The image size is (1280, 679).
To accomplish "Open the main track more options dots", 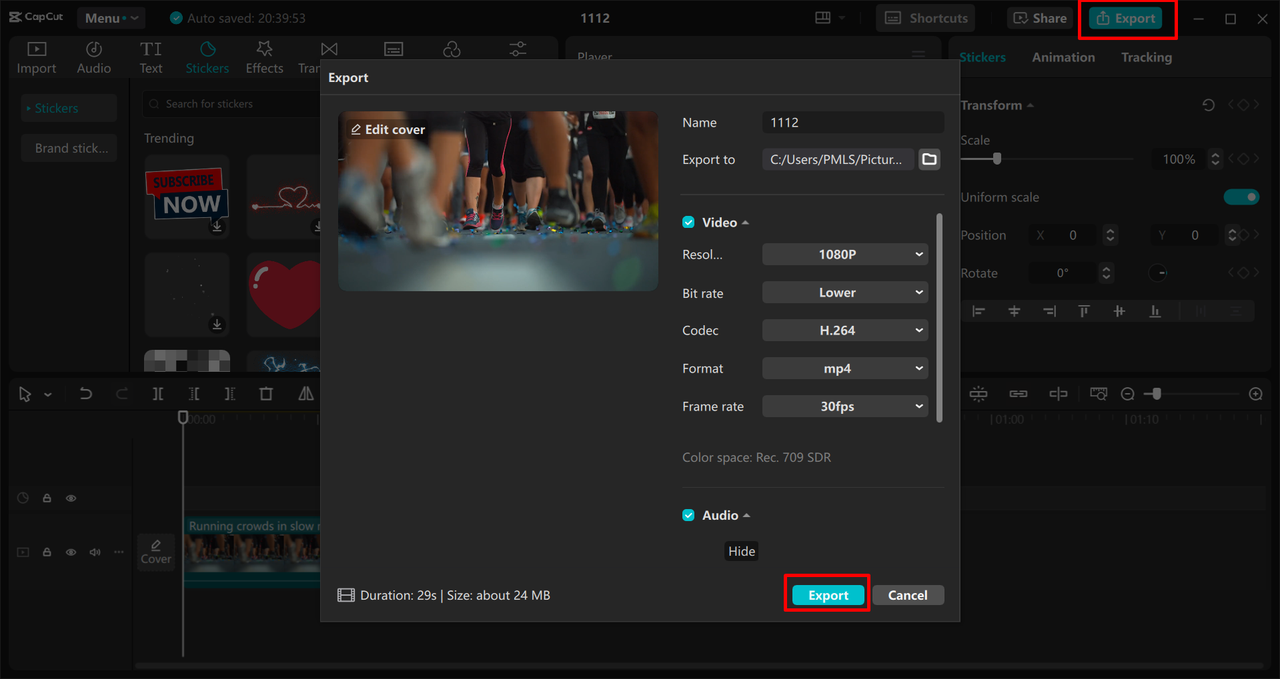I will point(119,552).
